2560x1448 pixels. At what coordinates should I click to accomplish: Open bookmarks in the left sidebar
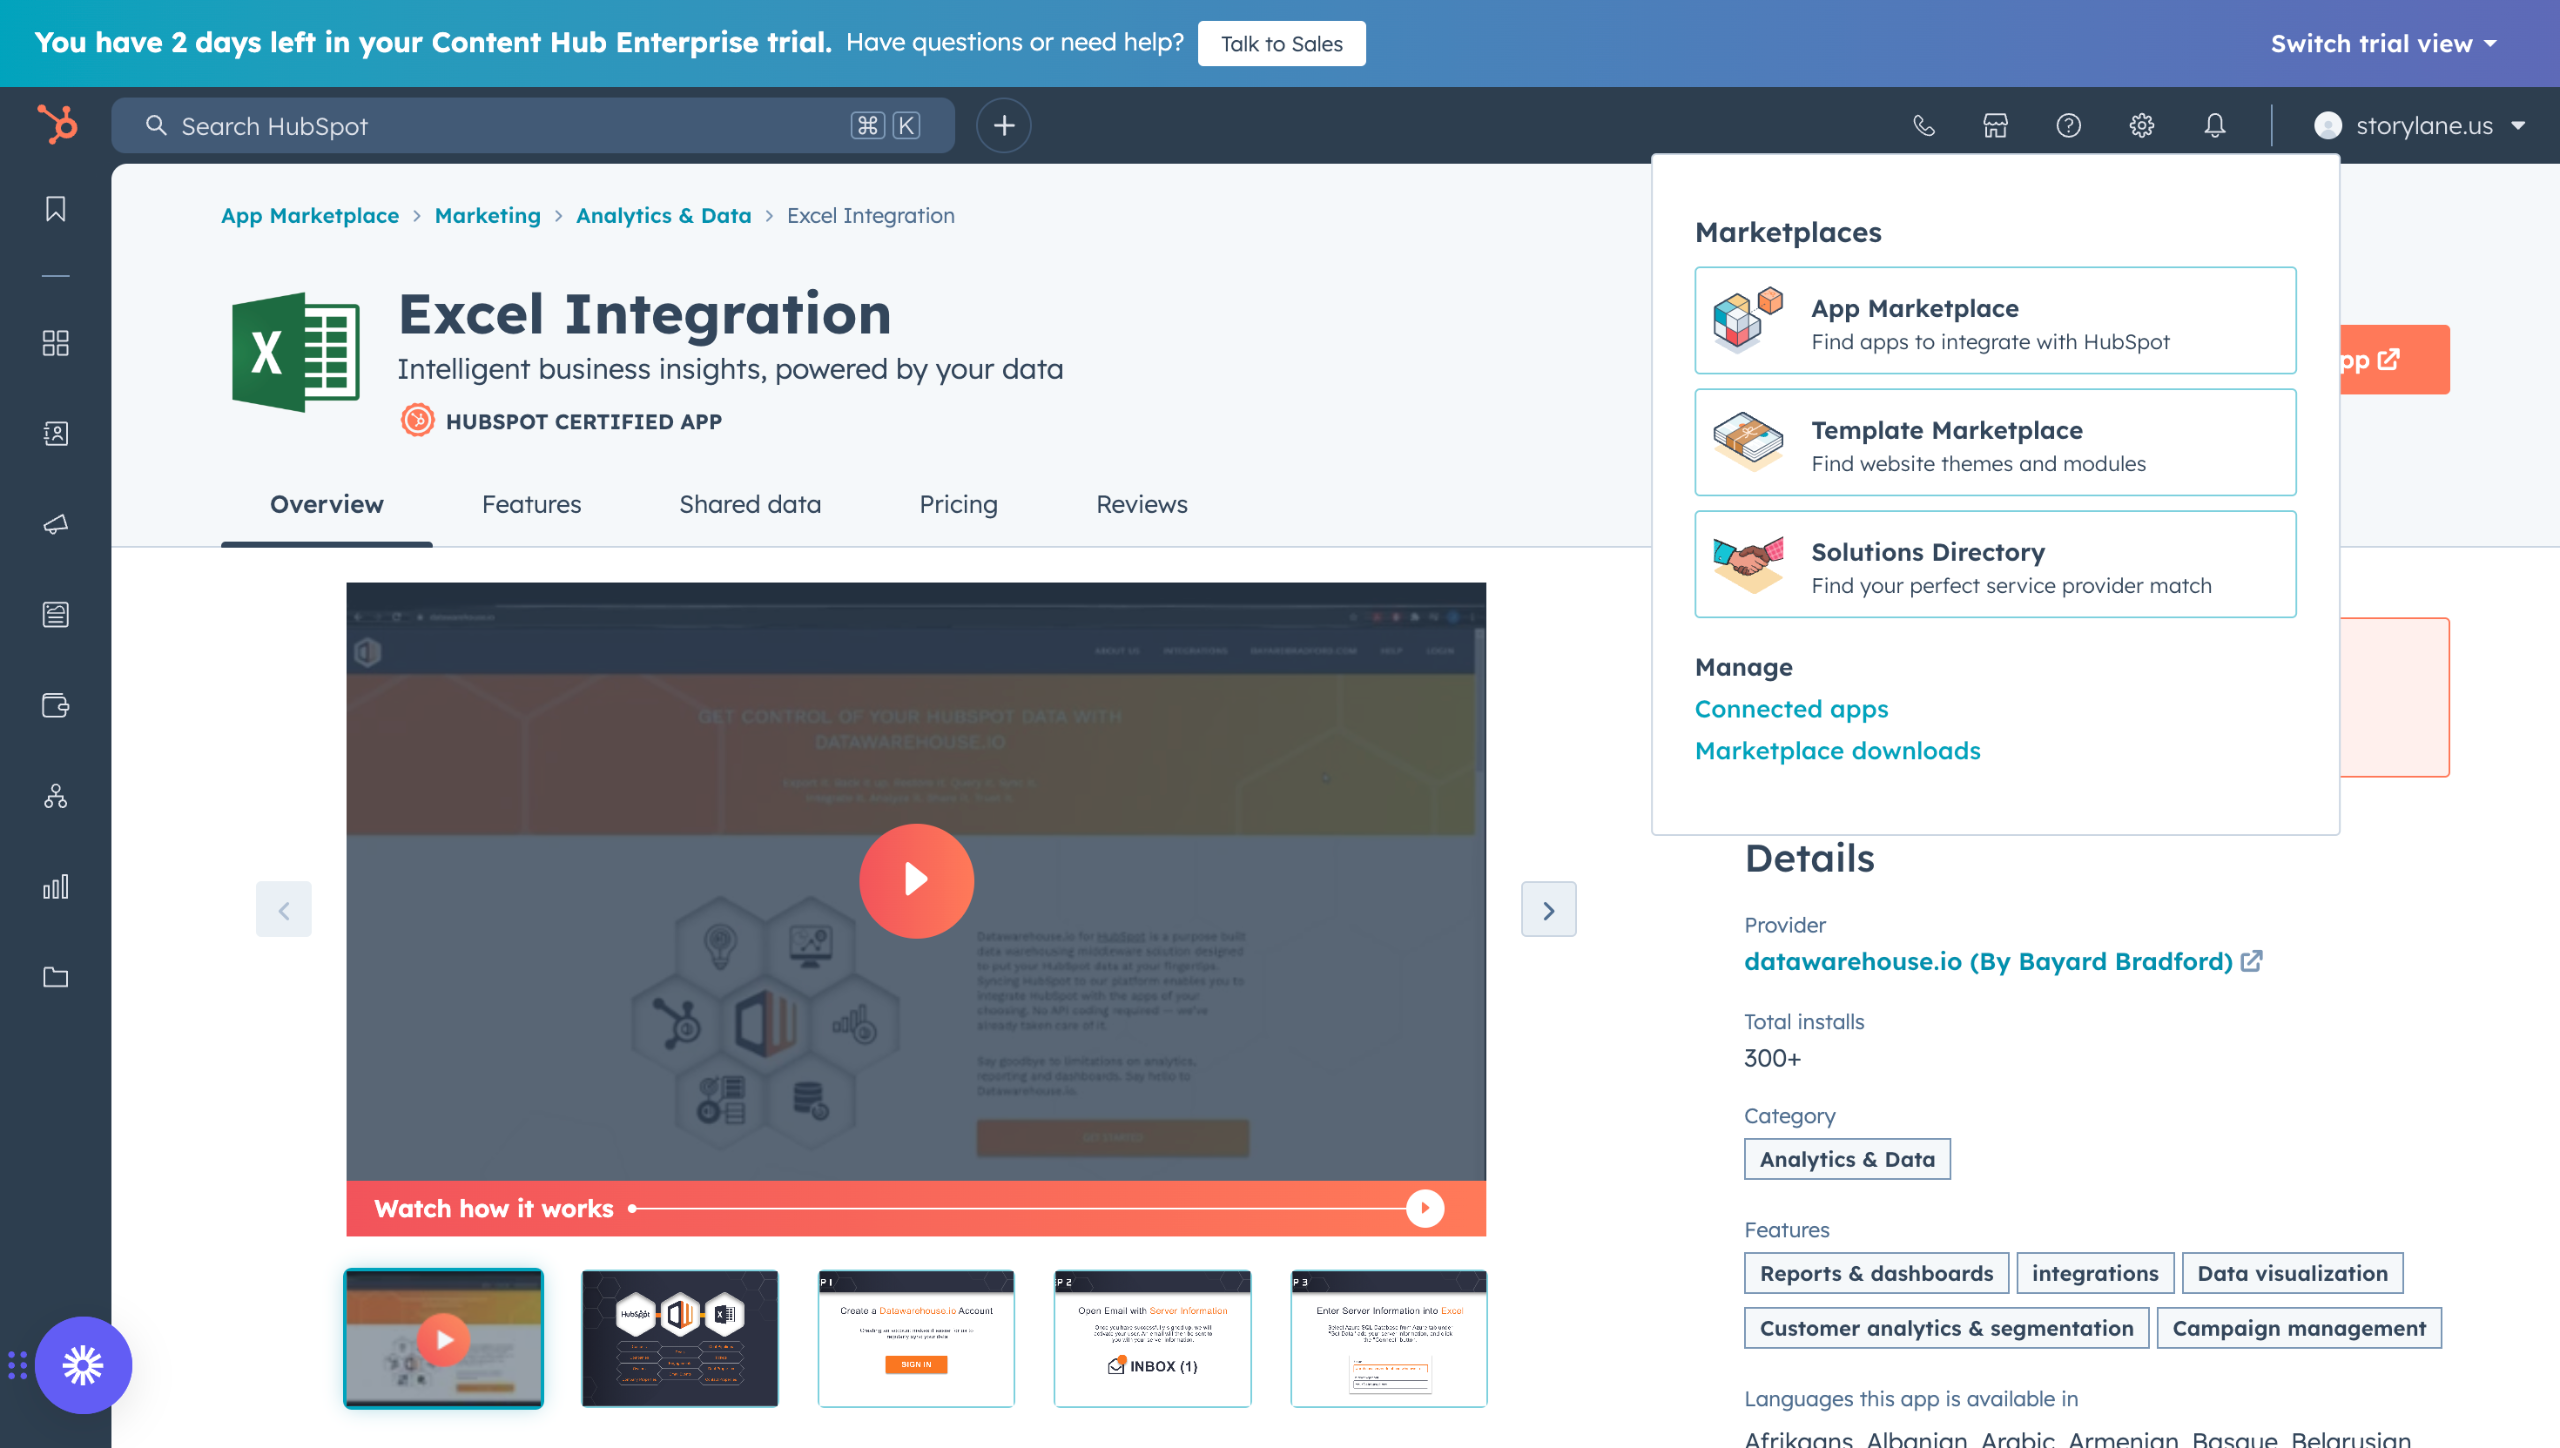(x=56, y=209)
